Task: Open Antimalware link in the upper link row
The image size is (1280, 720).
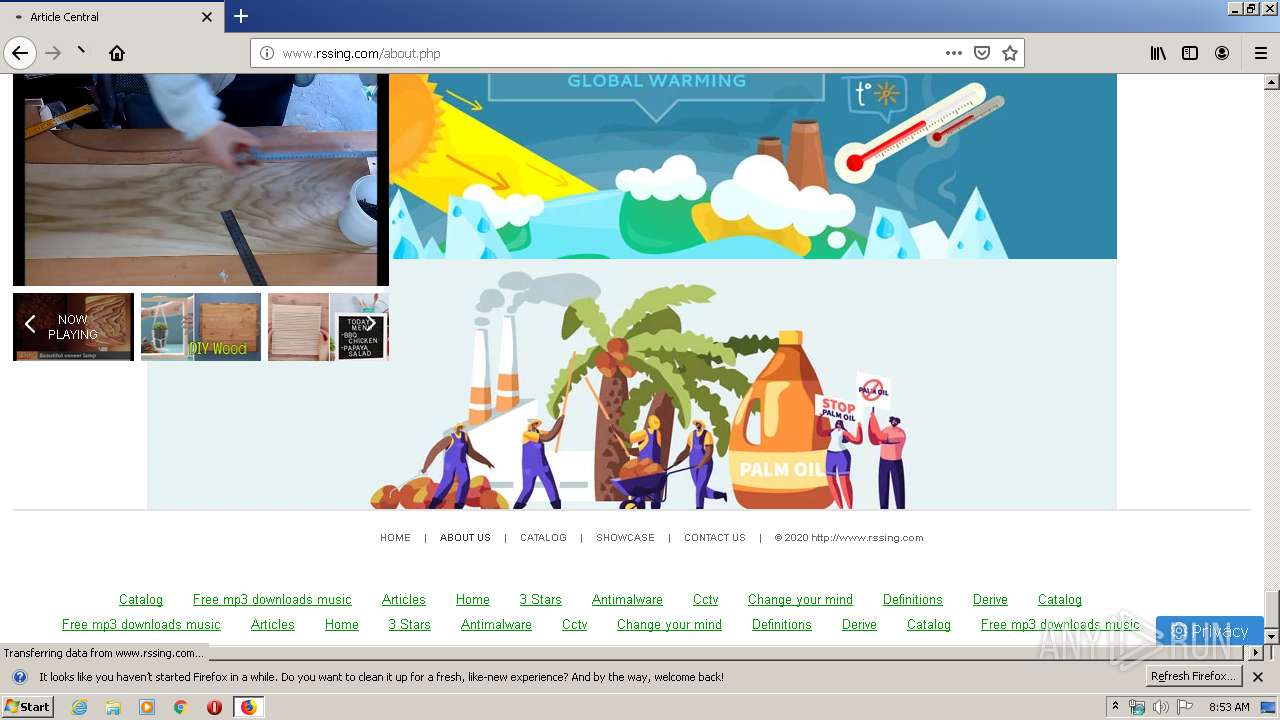Action: click(x=627, y=600)
